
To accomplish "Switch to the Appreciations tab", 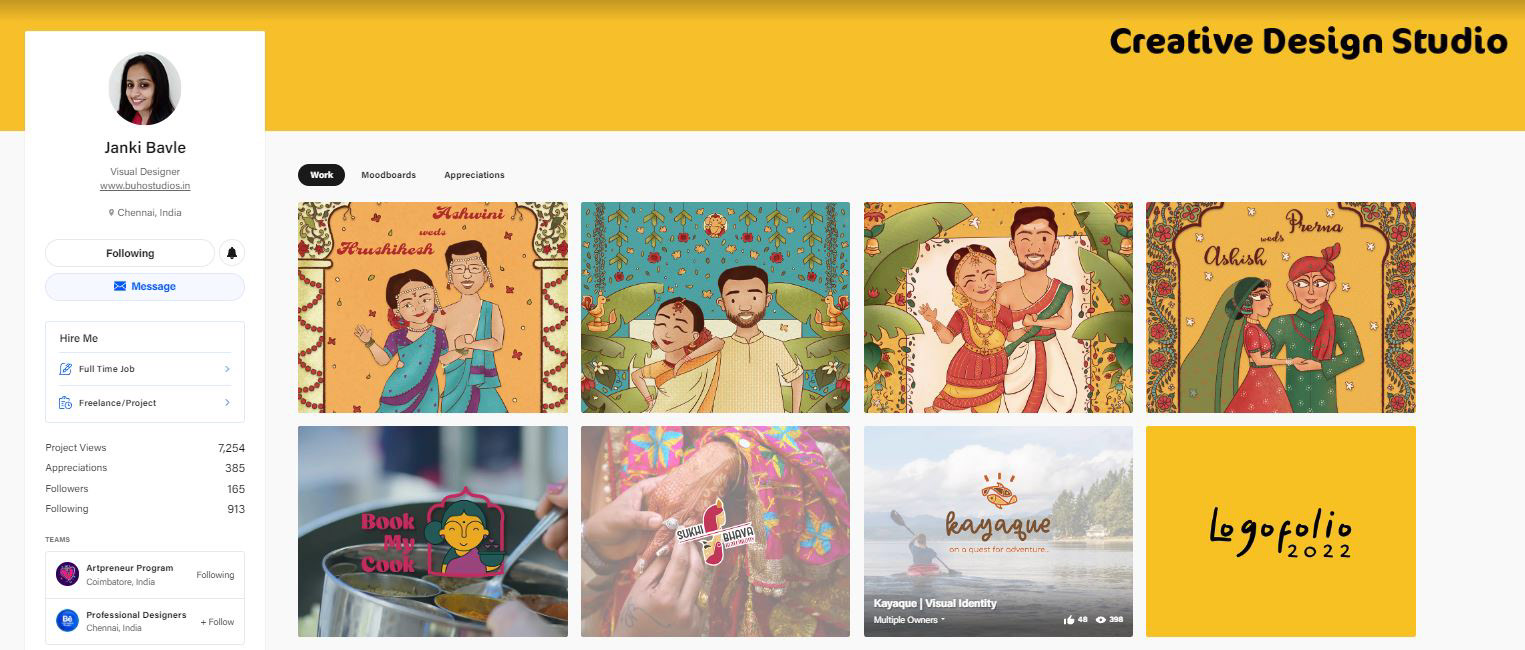I will coord(474,175).
